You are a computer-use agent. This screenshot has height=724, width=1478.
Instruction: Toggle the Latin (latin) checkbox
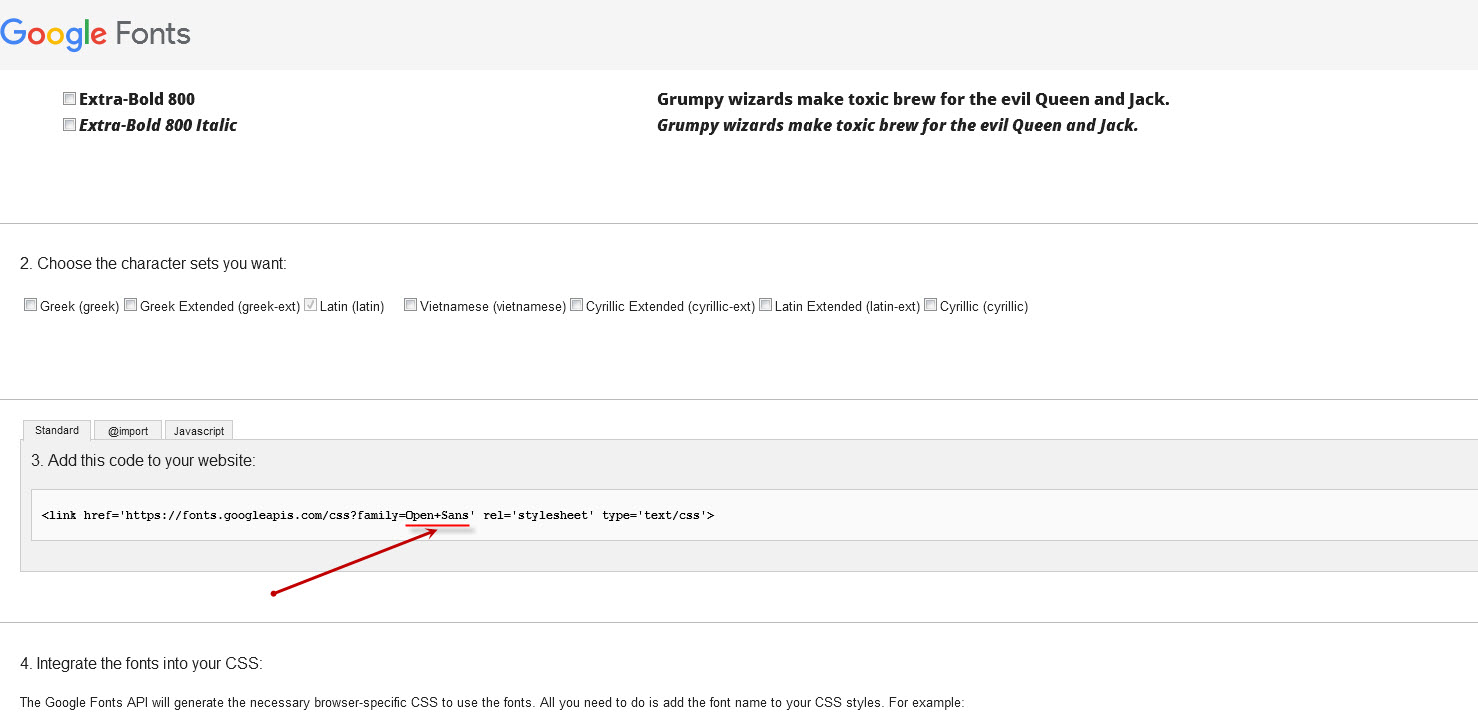(x=311, y=306)
